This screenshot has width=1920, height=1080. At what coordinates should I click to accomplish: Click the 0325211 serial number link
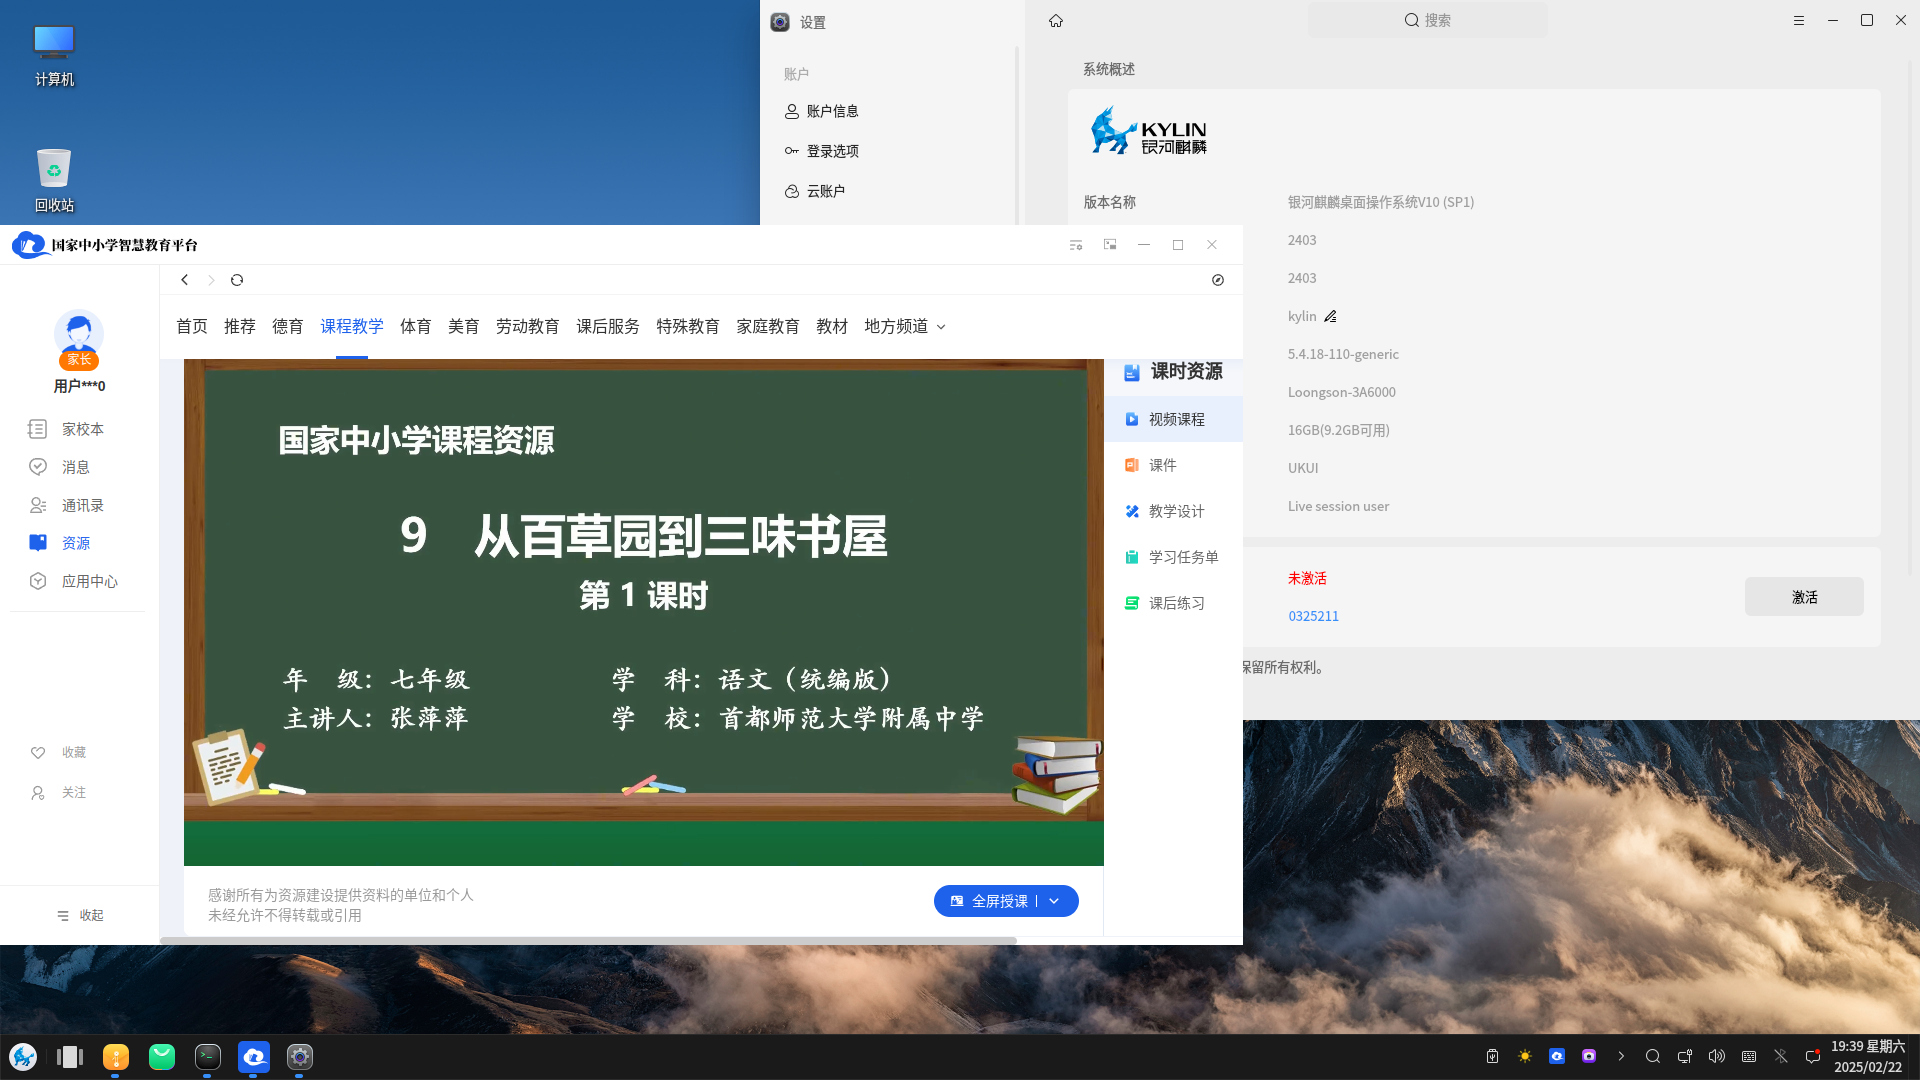[x=1313, y=616]
